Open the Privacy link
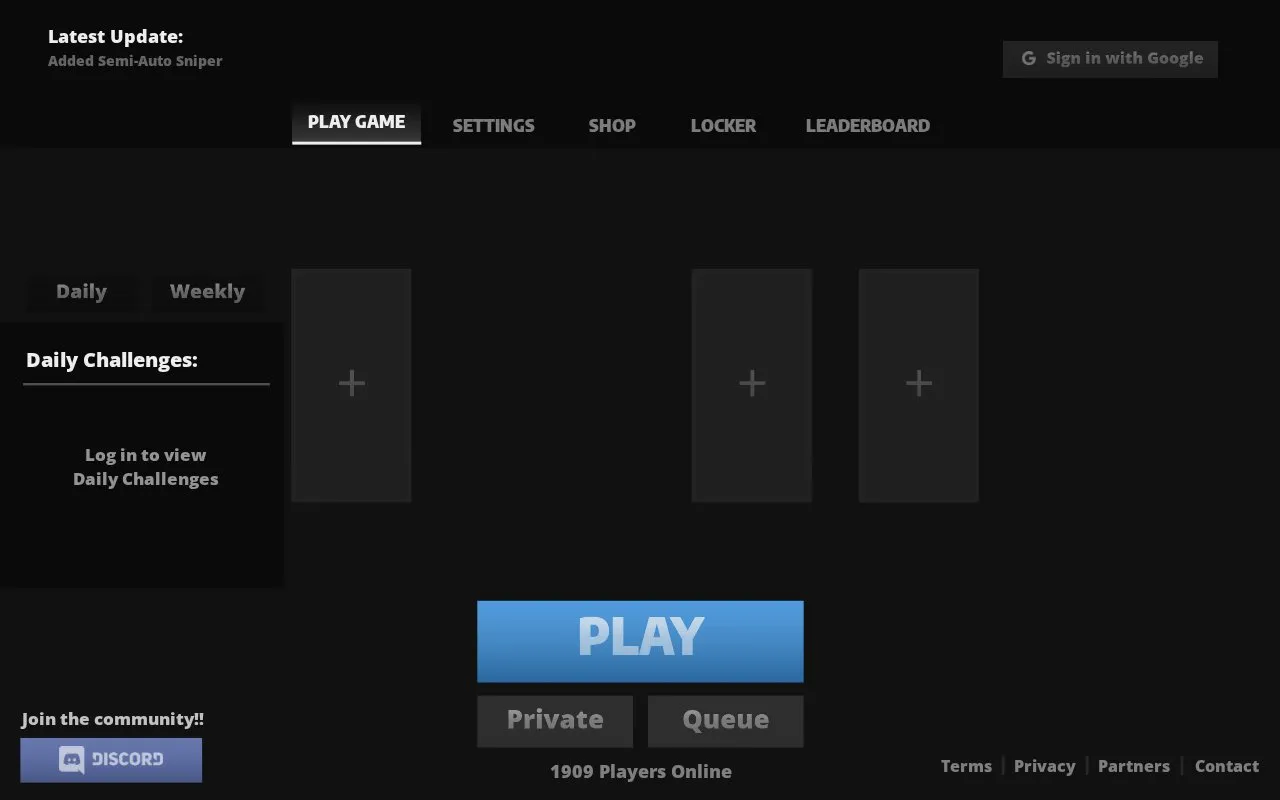The width and height of the screenshot is (1280, 800). 1045,766
